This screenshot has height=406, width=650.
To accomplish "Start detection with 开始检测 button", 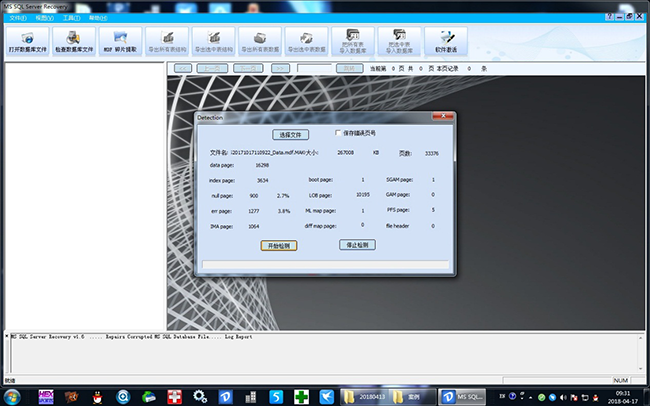I will coord(279,246).
